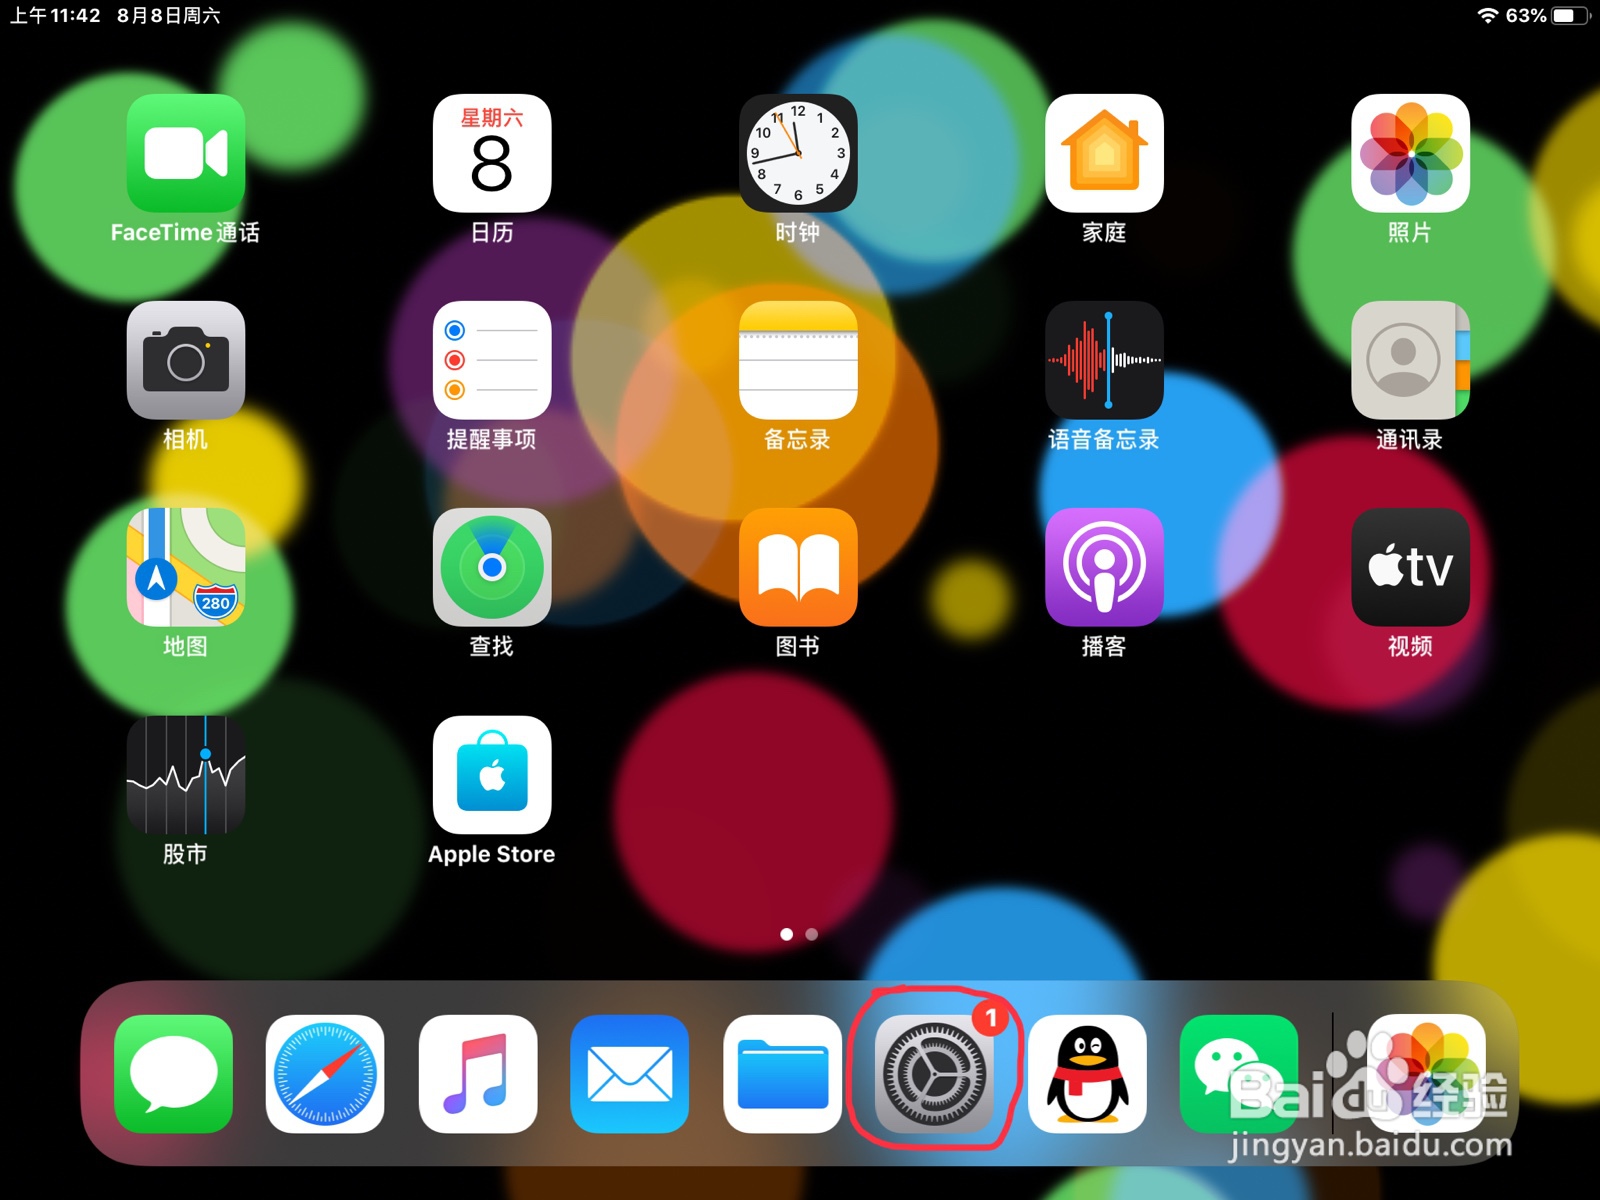Launch the Camera (相机) app

[186, 360]
